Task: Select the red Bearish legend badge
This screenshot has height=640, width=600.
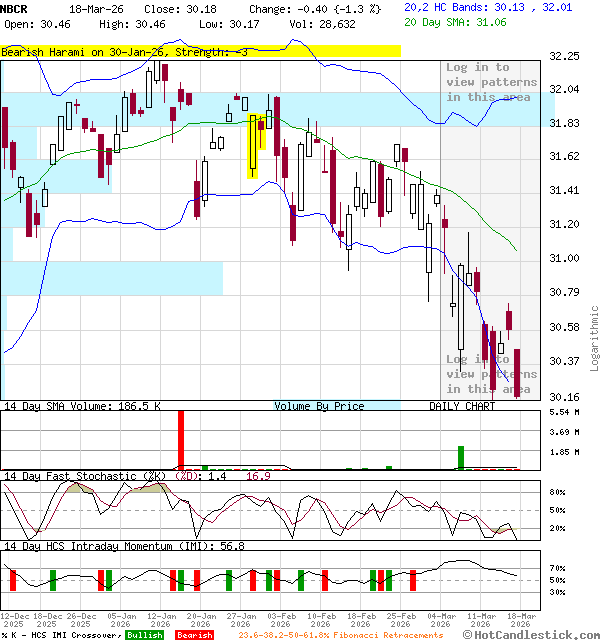Action: 194,635
